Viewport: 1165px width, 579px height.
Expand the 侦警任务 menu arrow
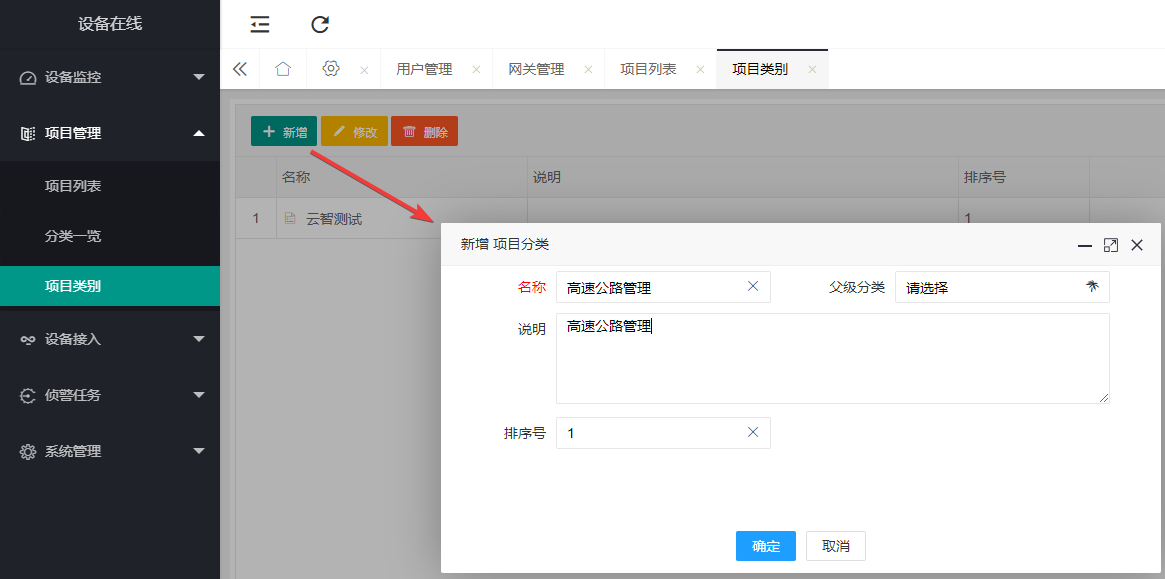[x=198, y=395]
